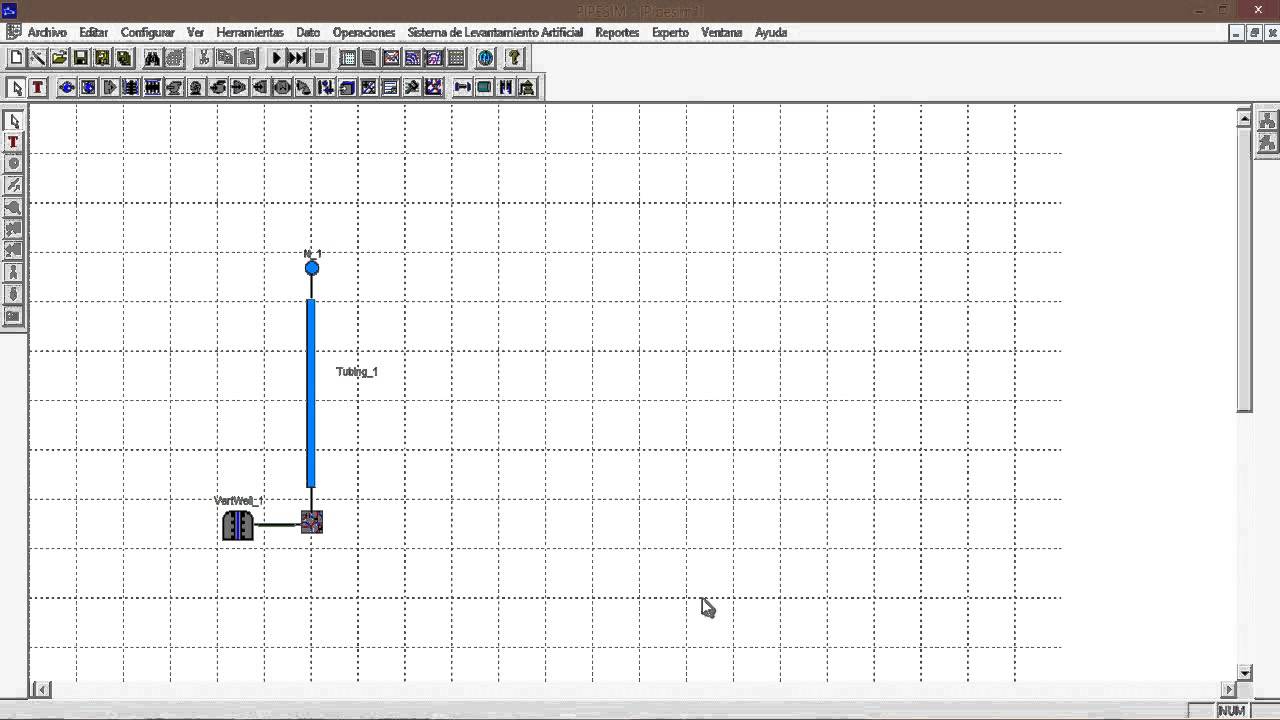The width and height of the screenshot is (1280, 720).
Task: Open the Reportes menu
Action: [617, 33]
